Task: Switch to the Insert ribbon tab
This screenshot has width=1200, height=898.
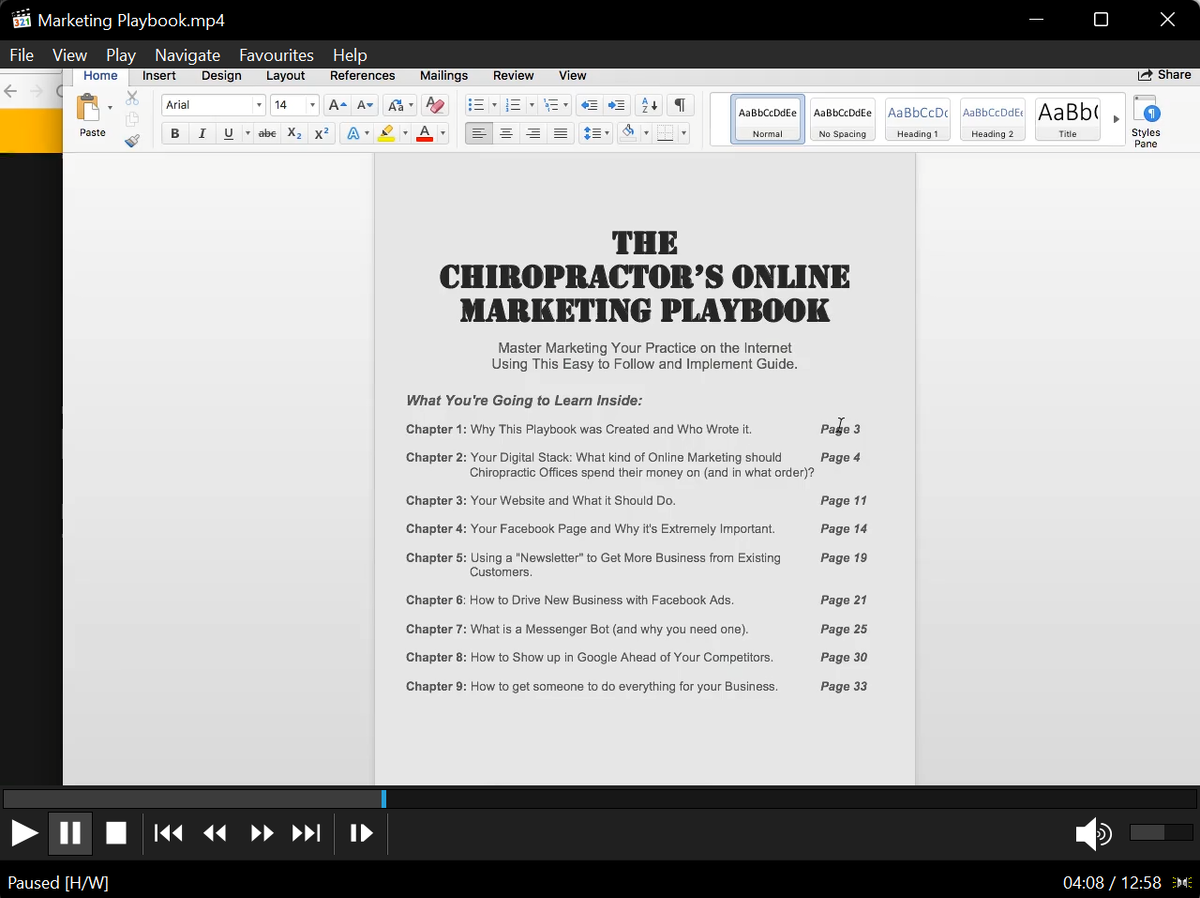Action: coord(159,75)
